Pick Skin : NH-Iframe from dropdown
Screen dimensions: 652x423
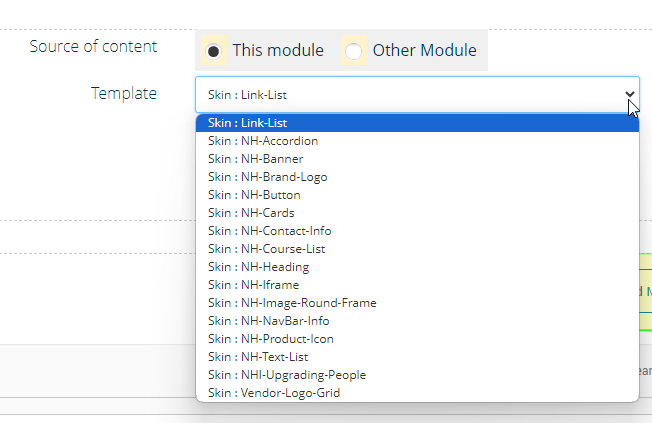click(x=254, y=285)
